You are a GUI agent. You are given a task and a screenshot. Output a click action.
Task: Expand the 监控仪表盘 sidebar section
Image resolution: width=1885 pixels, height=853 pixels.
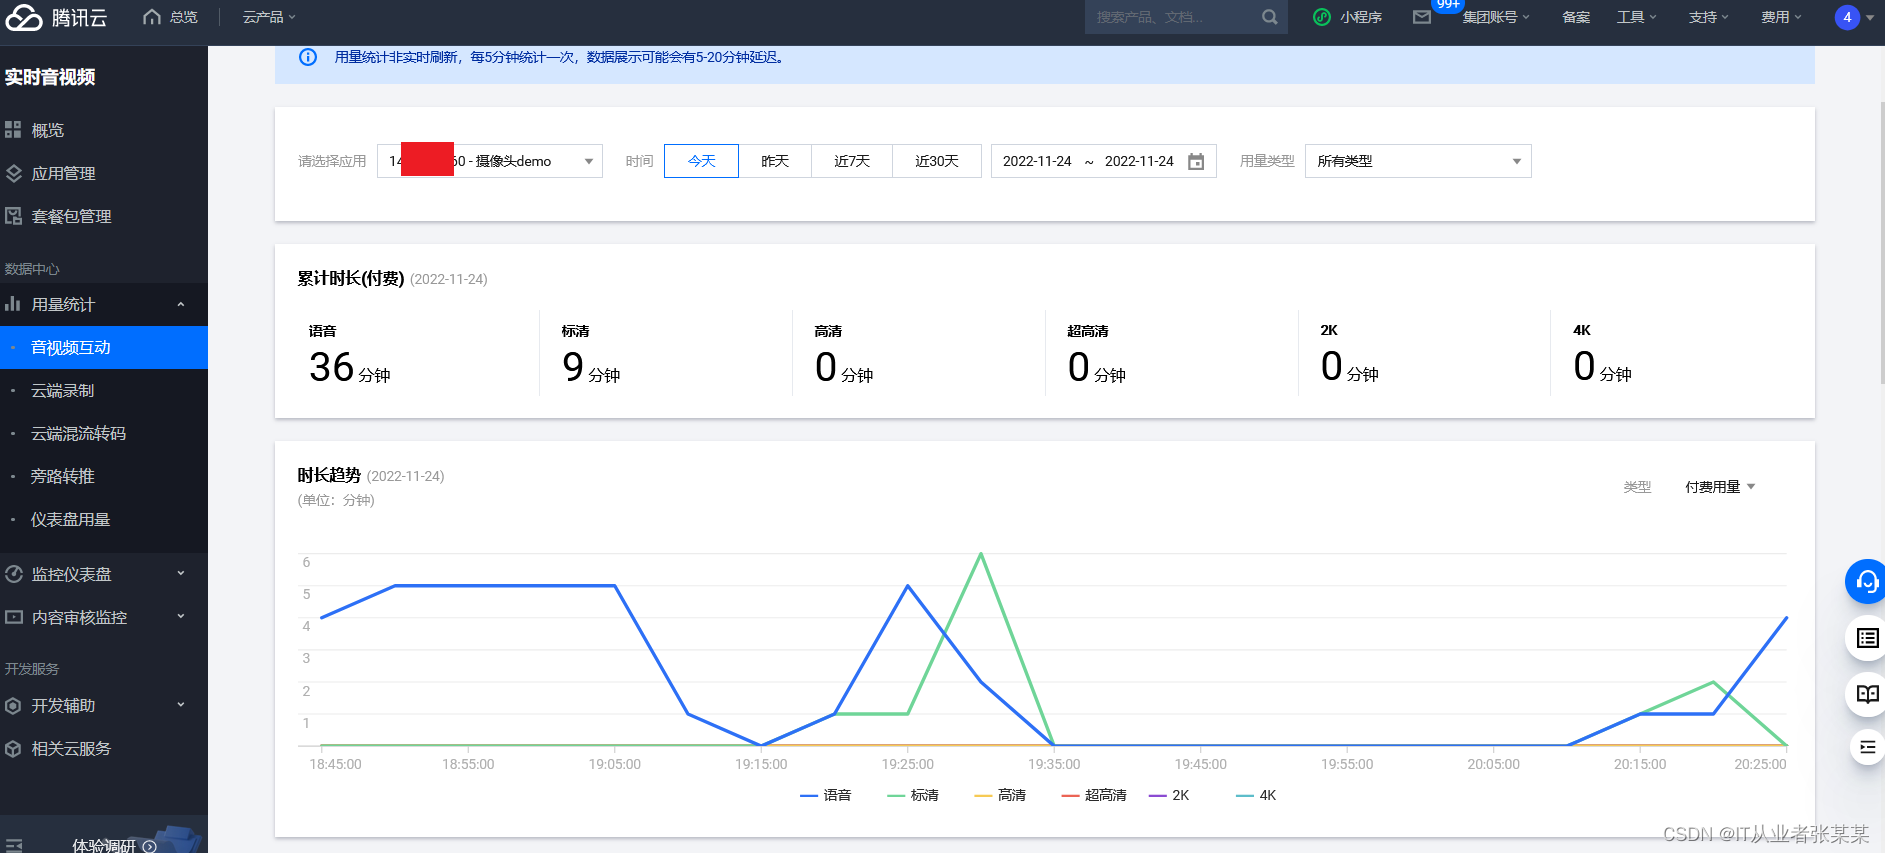point(104,574)
